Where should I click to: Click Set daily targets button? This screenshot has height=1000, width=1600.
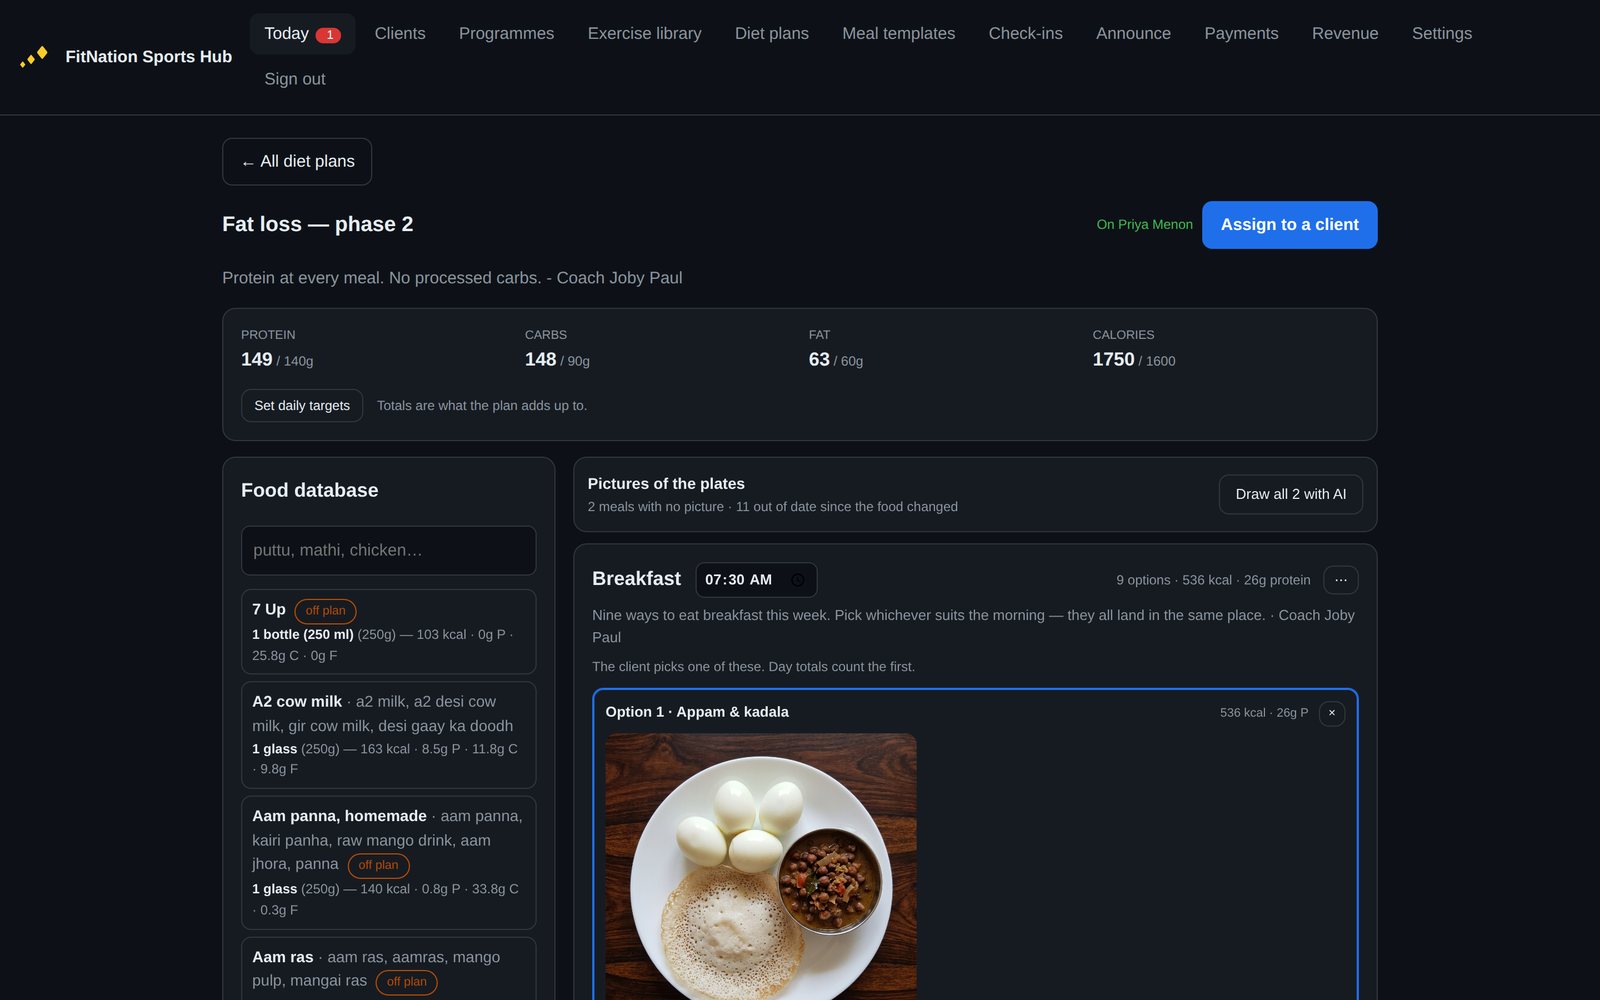click(301, 406)
